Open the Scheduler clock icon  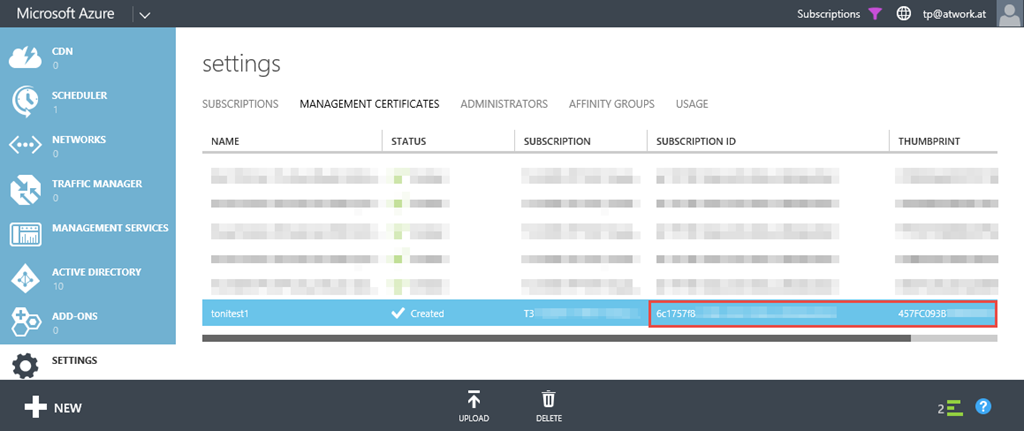pyautogui.click(x=25, y=102)
